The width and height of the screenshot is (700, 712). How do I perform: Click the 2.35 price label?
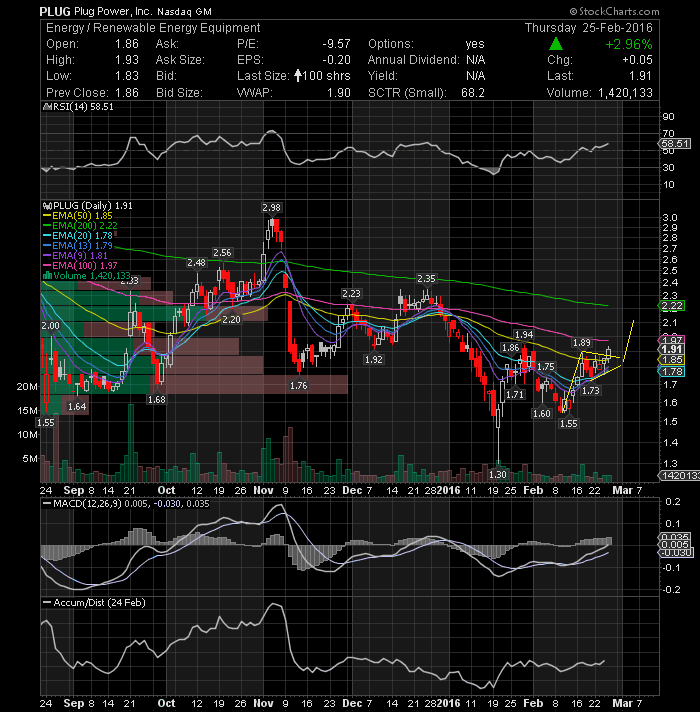(x=426, y=278)
